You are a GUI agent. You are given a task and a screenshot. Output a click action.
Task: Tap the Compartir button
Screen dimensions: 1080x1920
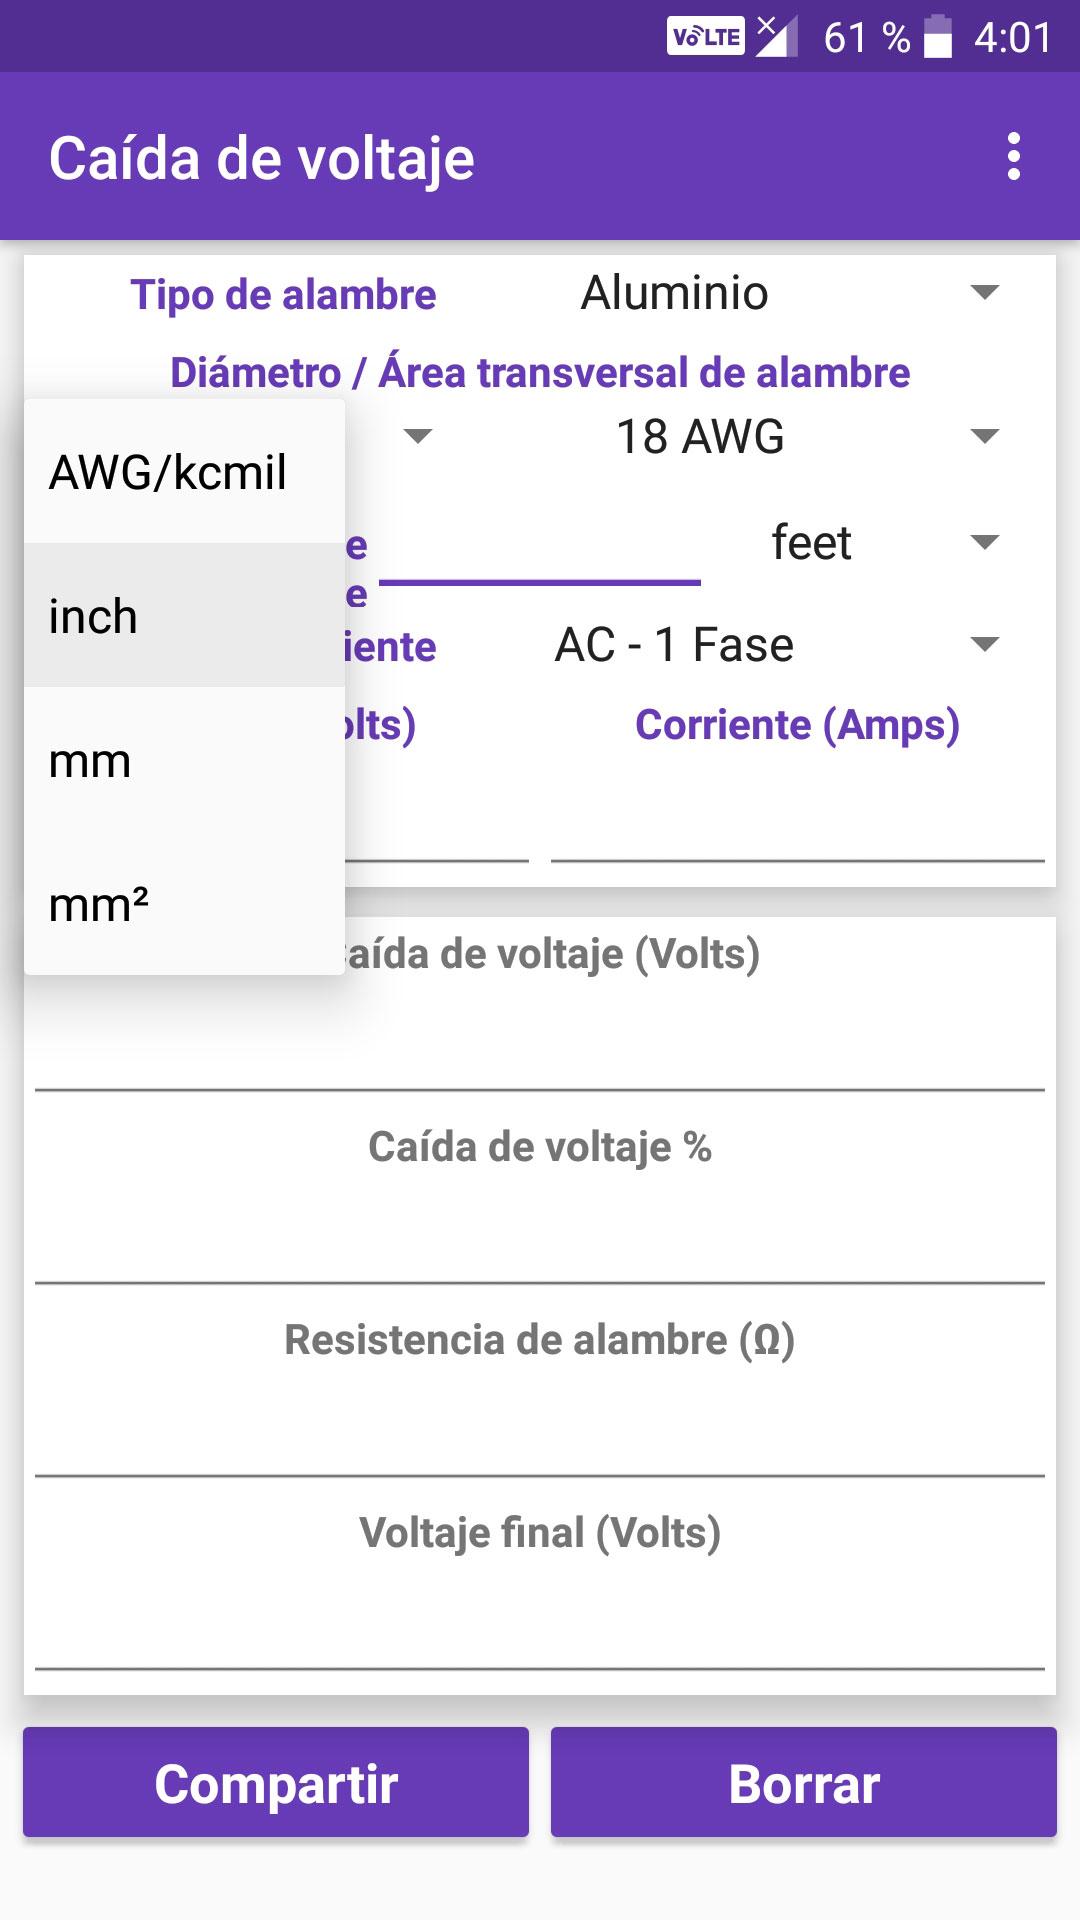pos(276,1782)
